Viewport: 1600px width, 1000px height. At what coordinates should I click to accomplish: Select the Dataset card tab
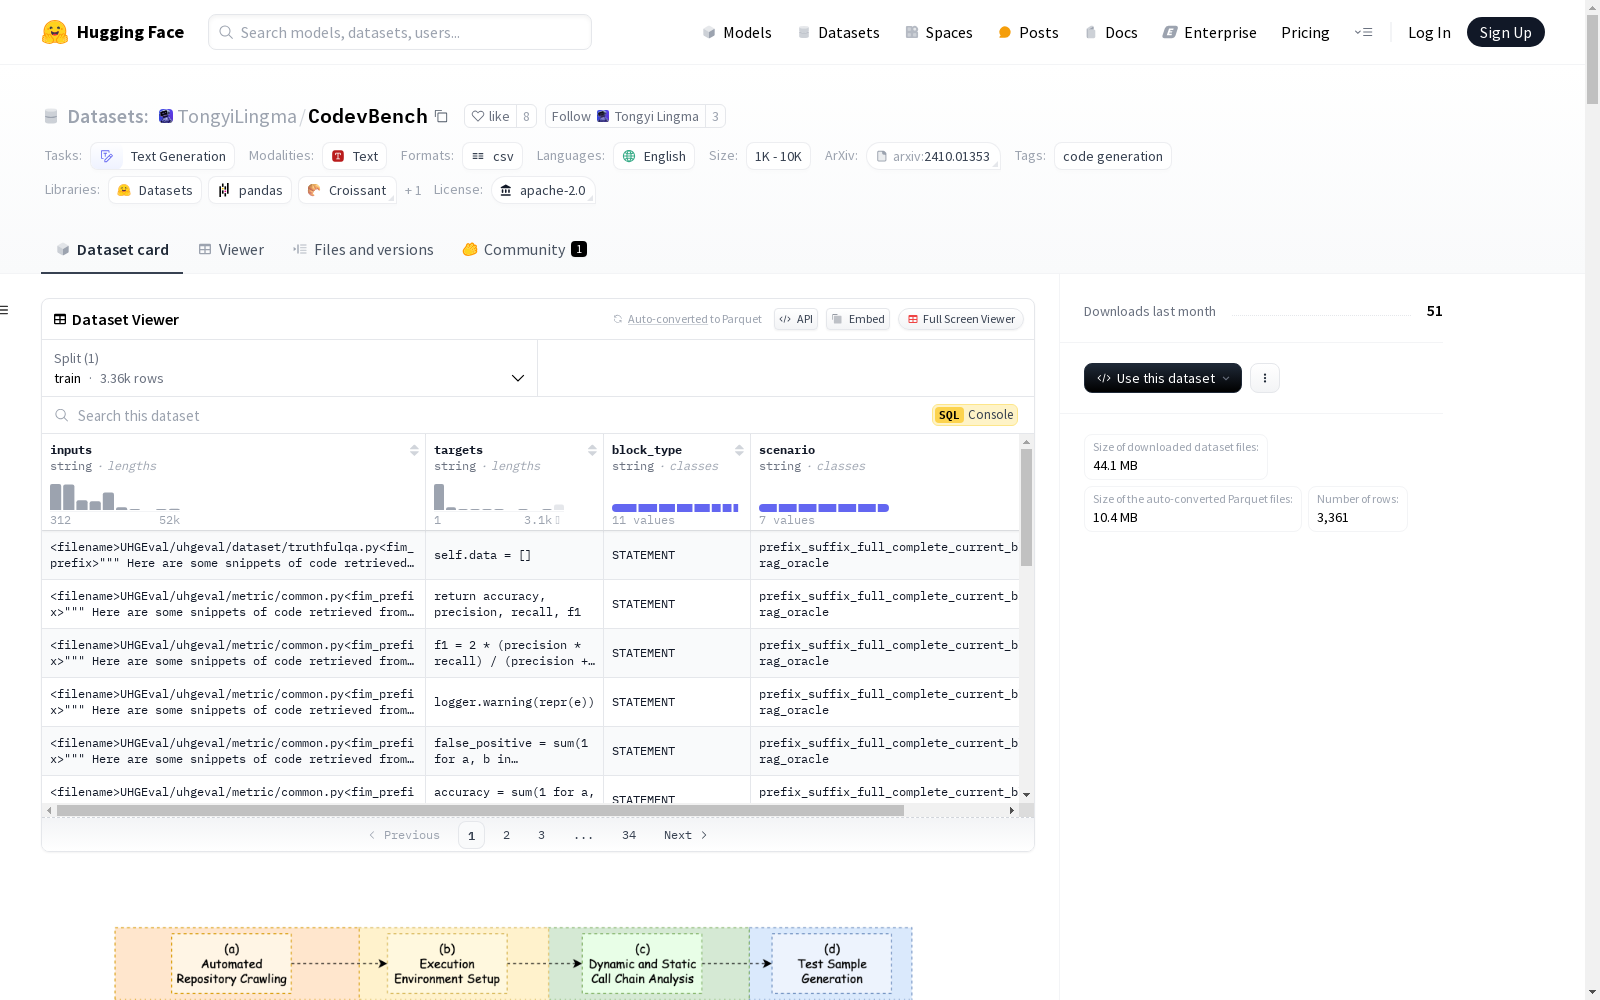[x=112, y=250]
